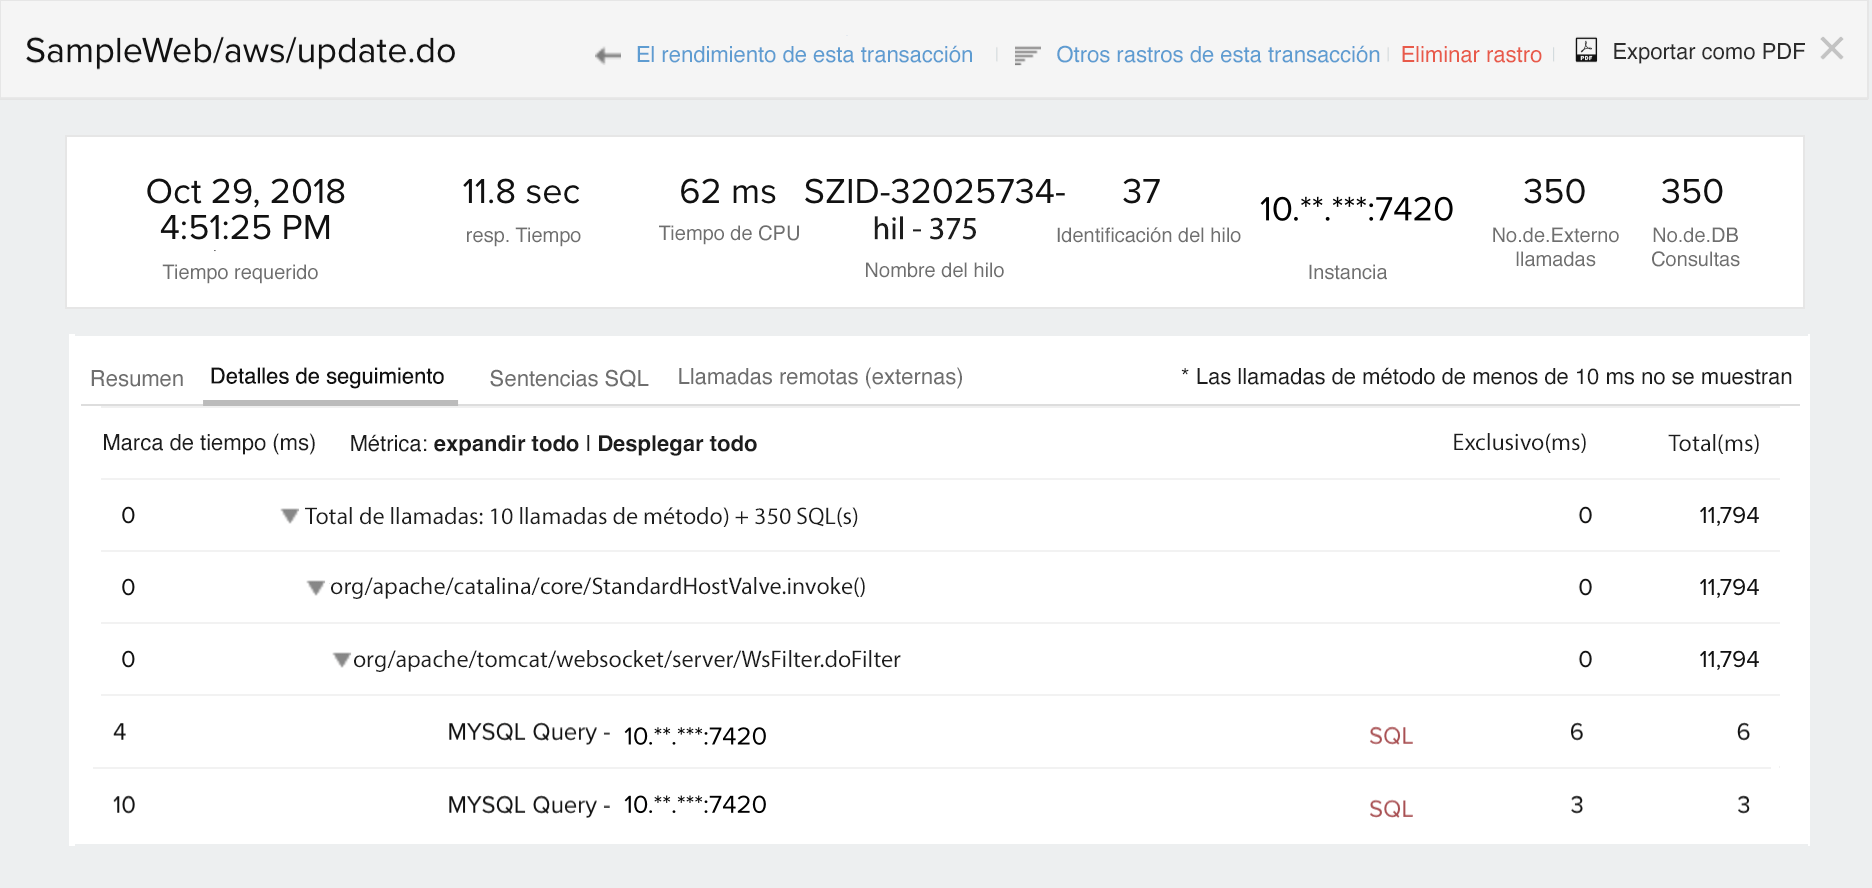Click the back arrow icon in header
Image resolution: width=1872 pixels, height=888 pixels.
607,56
